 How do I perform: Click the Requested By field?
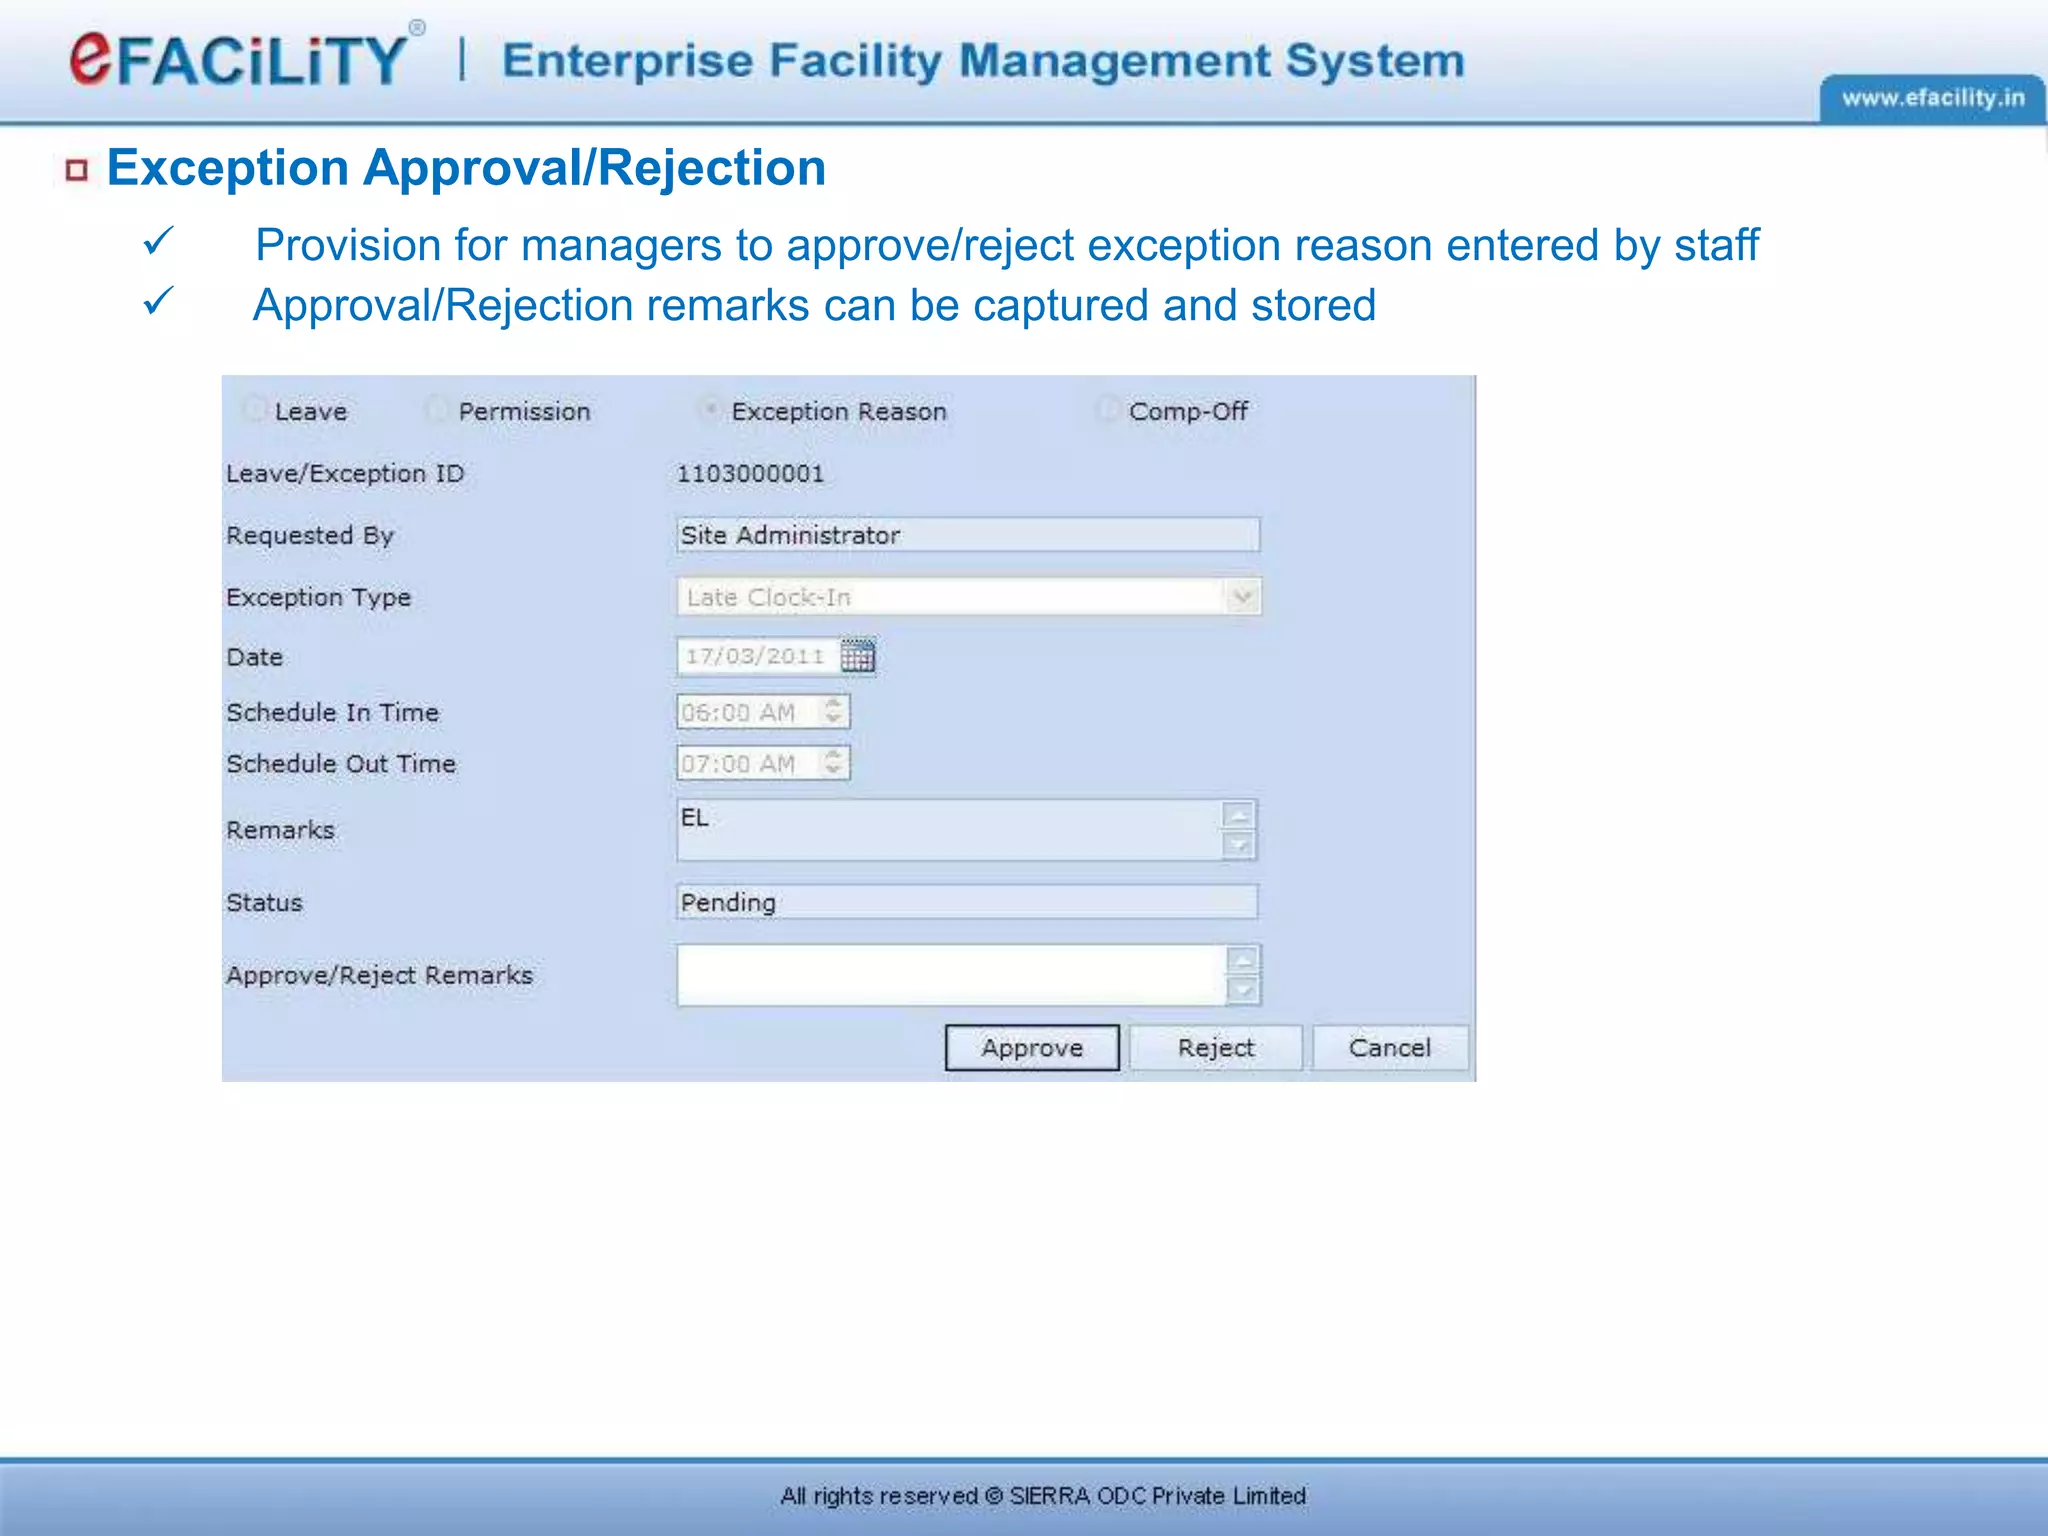pos(968,535)
